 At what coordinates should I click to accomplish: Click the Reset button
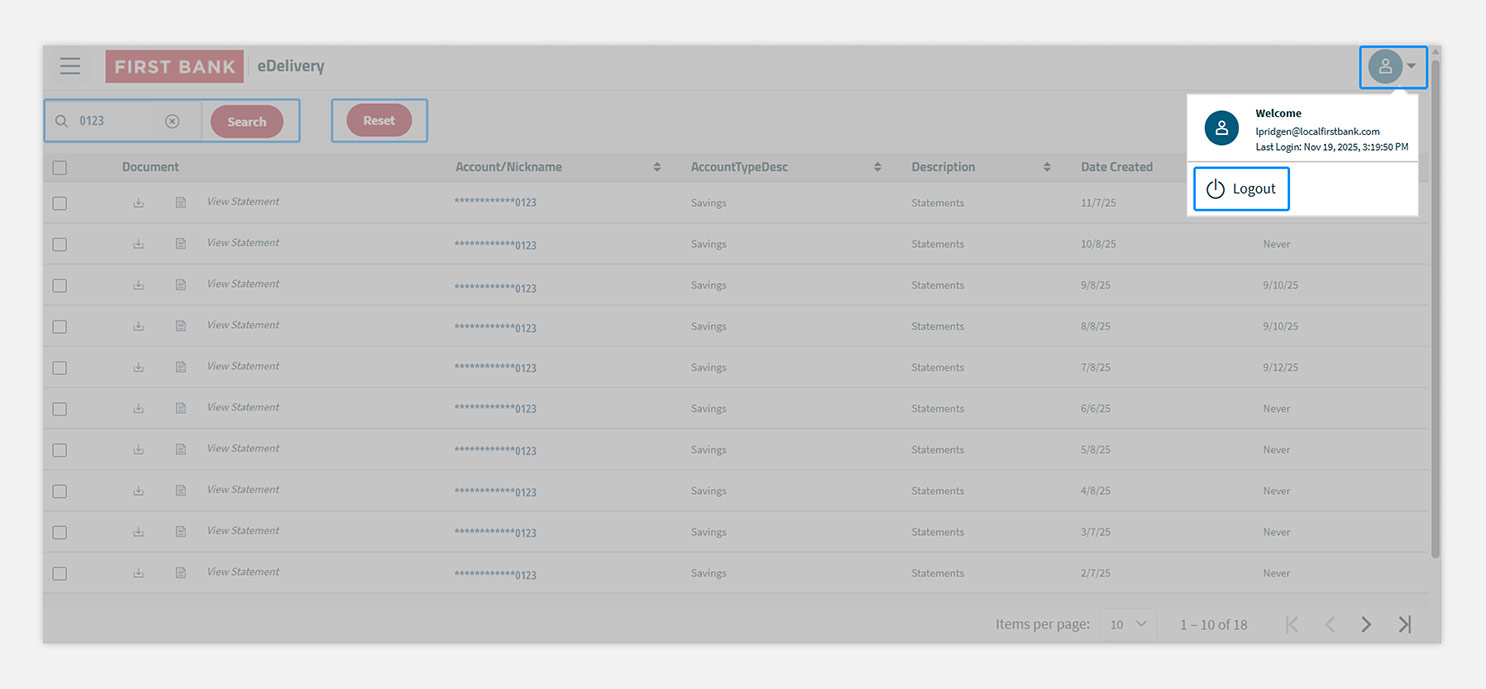coord(379,120)
